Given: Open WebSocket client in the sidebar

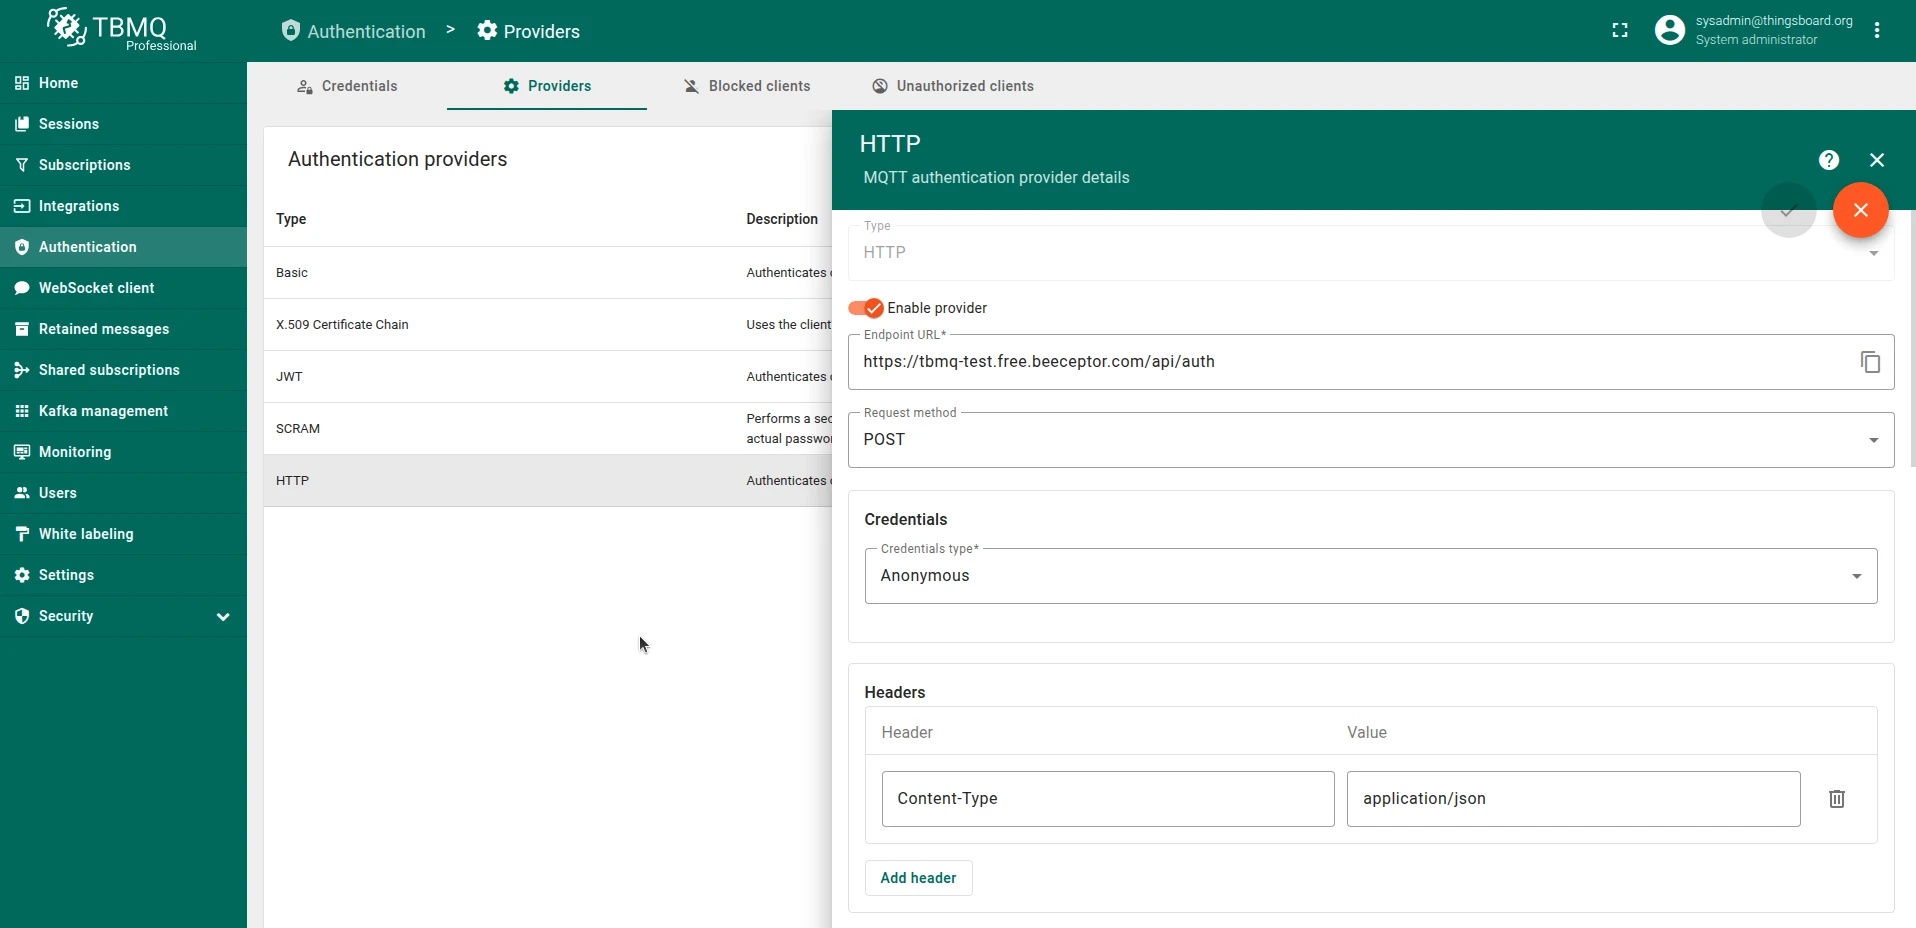Looking at the screenshot, I should (123, 288).
